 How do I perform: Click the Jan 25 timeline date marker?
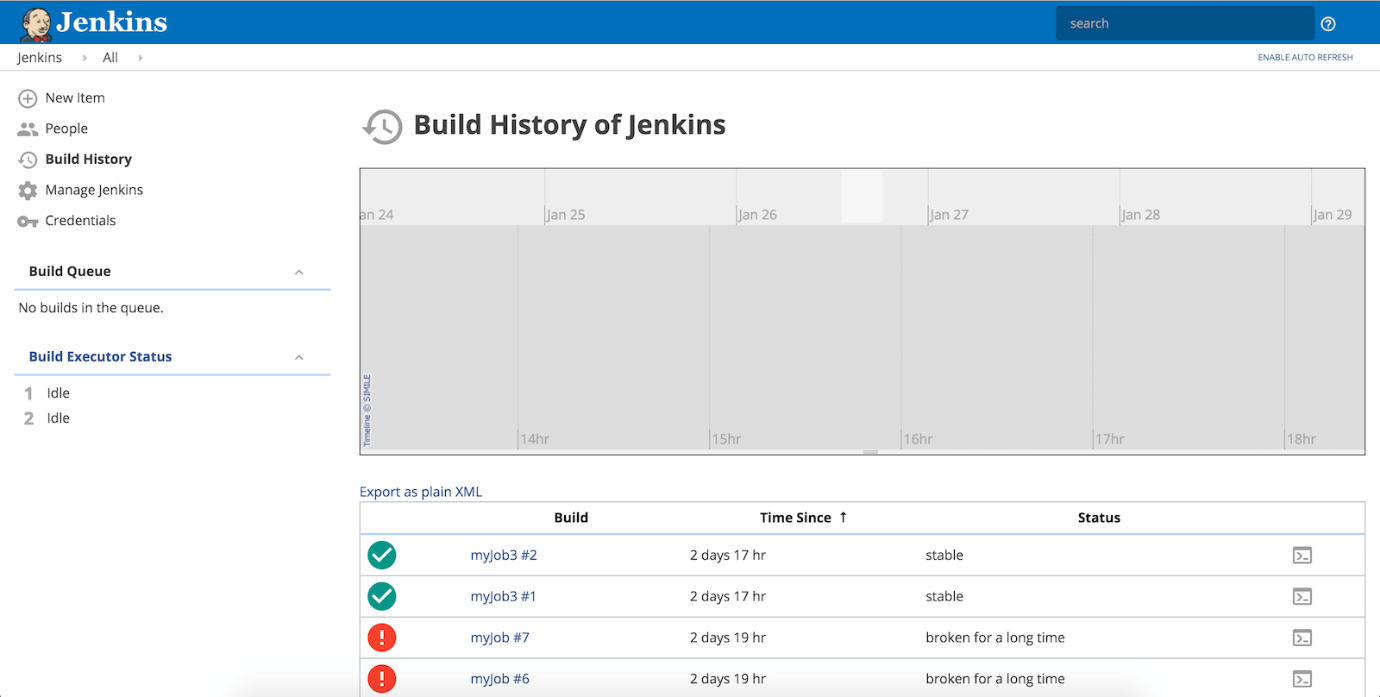click(565, 214)
